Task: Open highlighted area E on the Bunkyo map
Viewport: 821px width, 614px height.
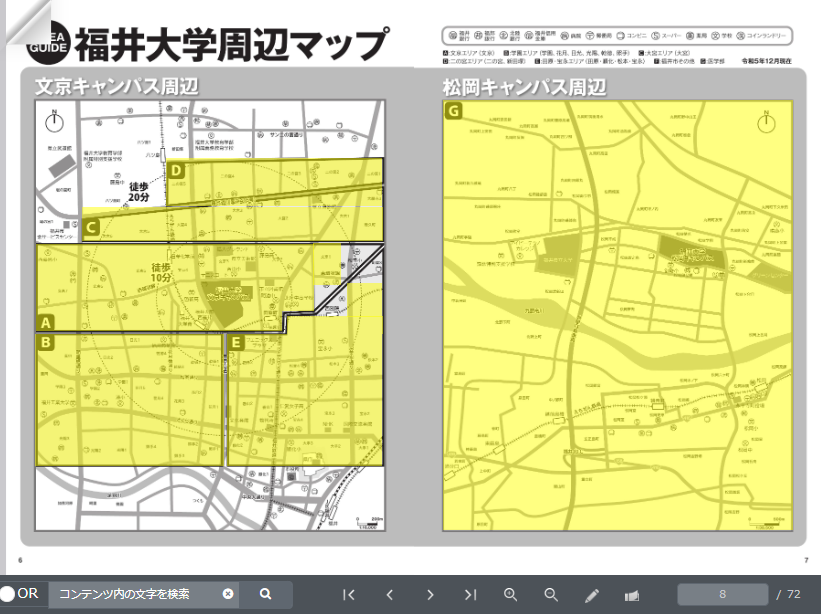Action: (305, 390)
